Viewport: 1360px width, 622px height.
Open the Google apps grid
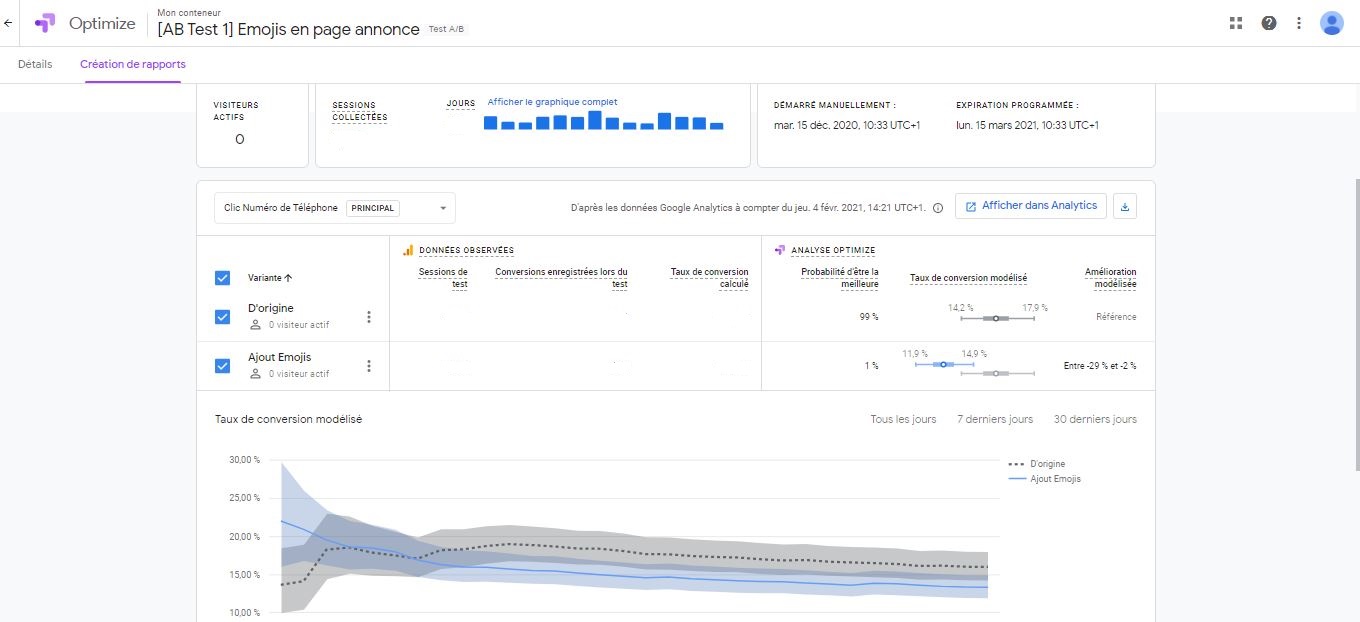[1236, 23]
